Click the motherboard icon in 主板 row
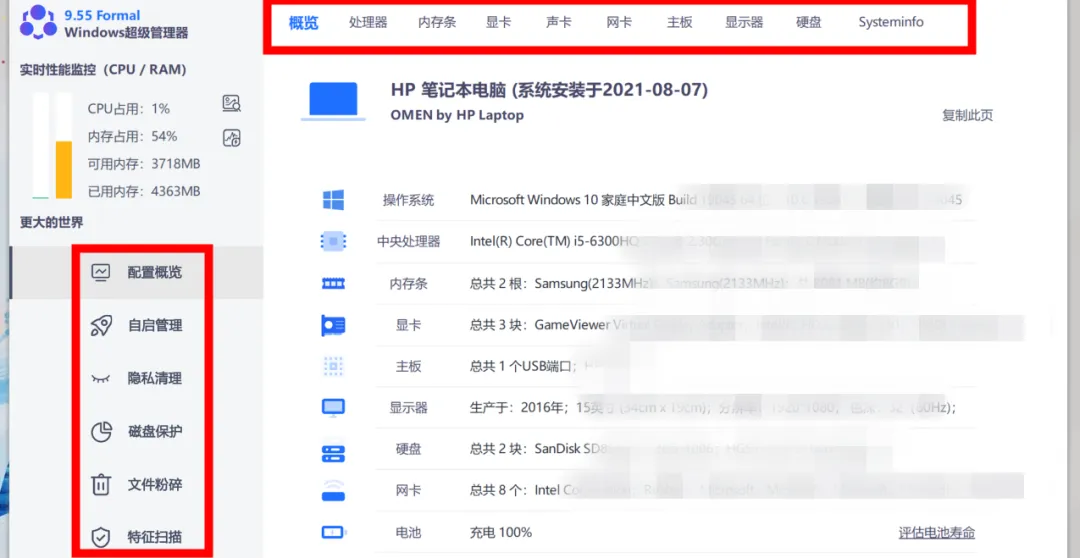The image size is (1080, 558). (333, 366)
